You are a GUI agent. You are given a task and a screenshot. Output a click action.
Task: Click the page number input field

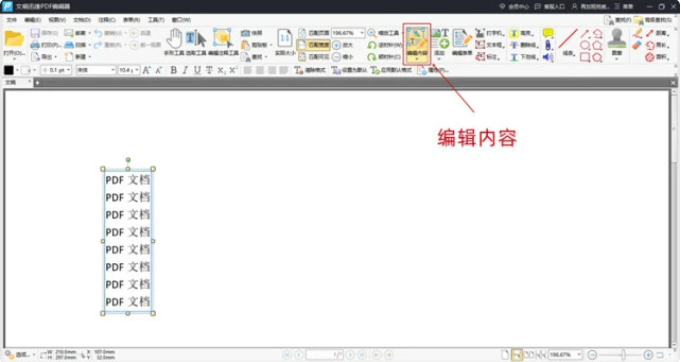(x=325, y=355)
